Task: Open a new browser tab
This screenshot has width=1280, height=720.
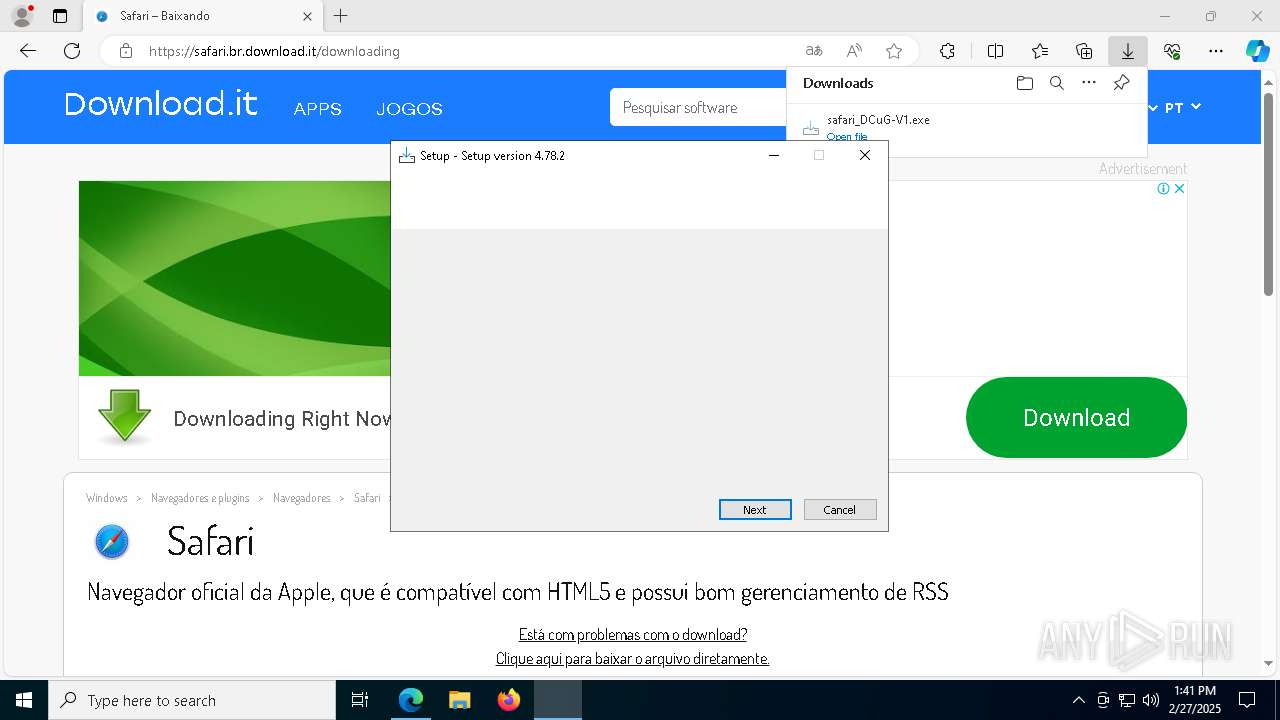Action: tap(340, 16)
